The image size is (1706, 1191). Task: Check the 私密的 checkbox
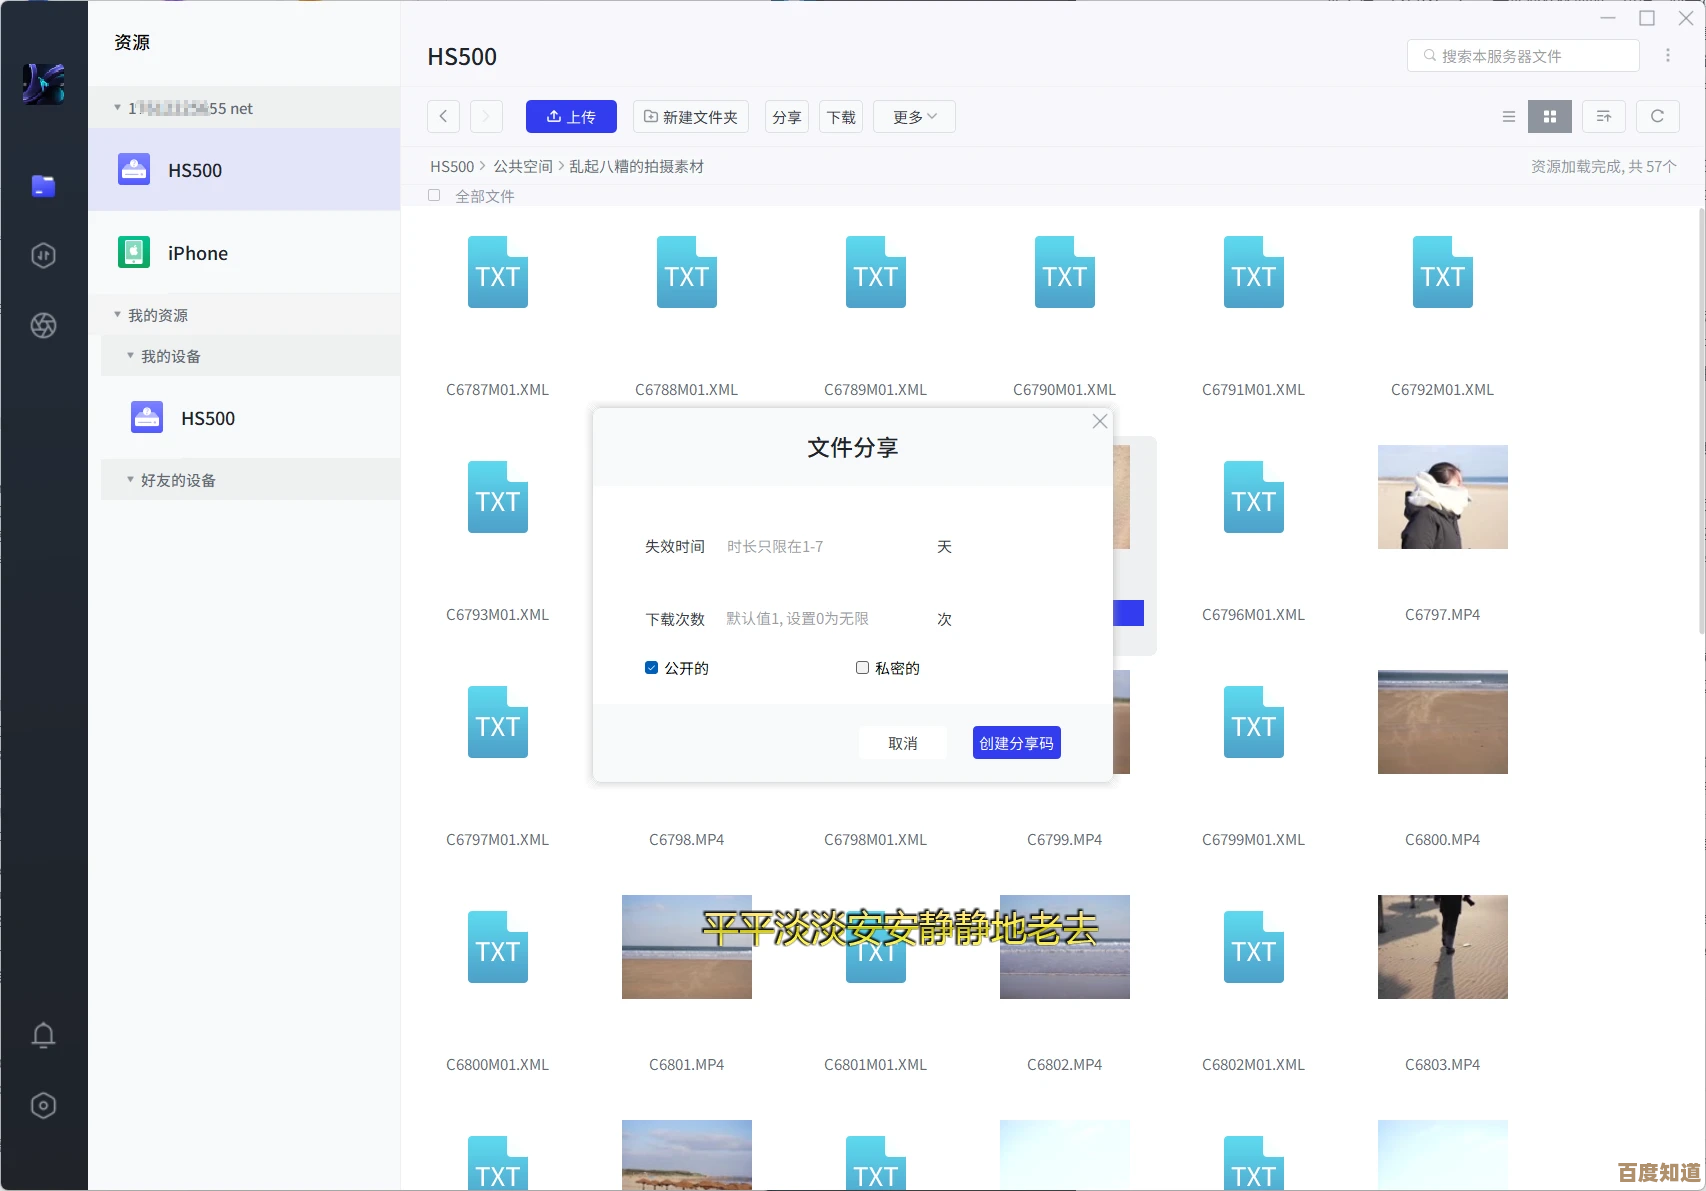coord(862,668)
